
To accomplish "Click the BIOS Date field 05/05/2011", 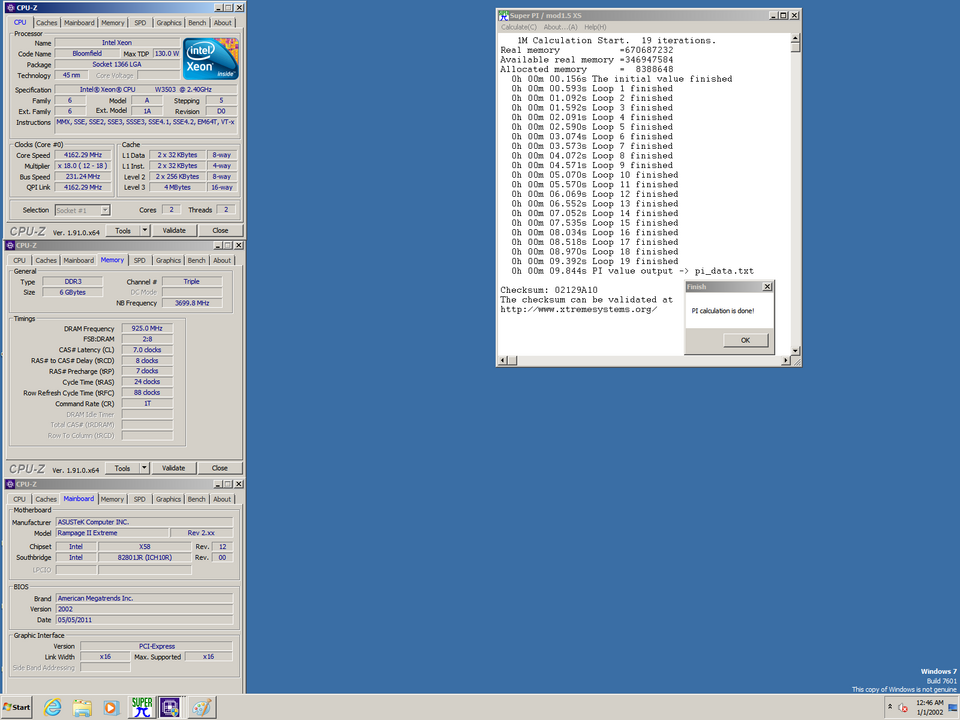I will [x=144, y=620].
